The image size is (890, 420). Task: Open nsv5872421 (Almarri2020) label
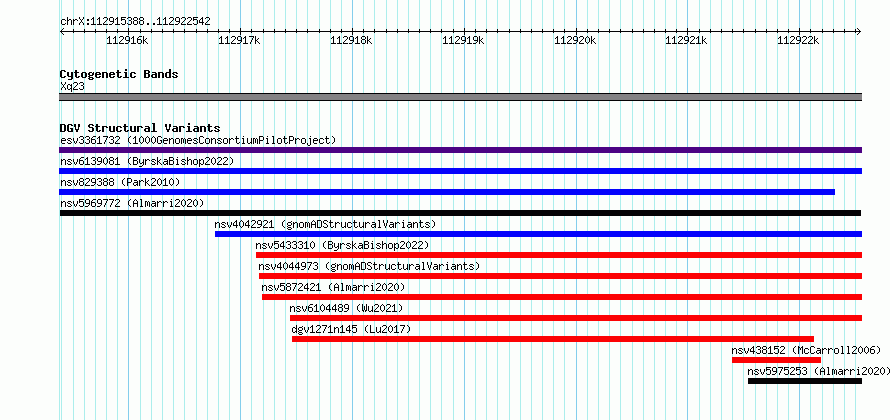point(334,287)
